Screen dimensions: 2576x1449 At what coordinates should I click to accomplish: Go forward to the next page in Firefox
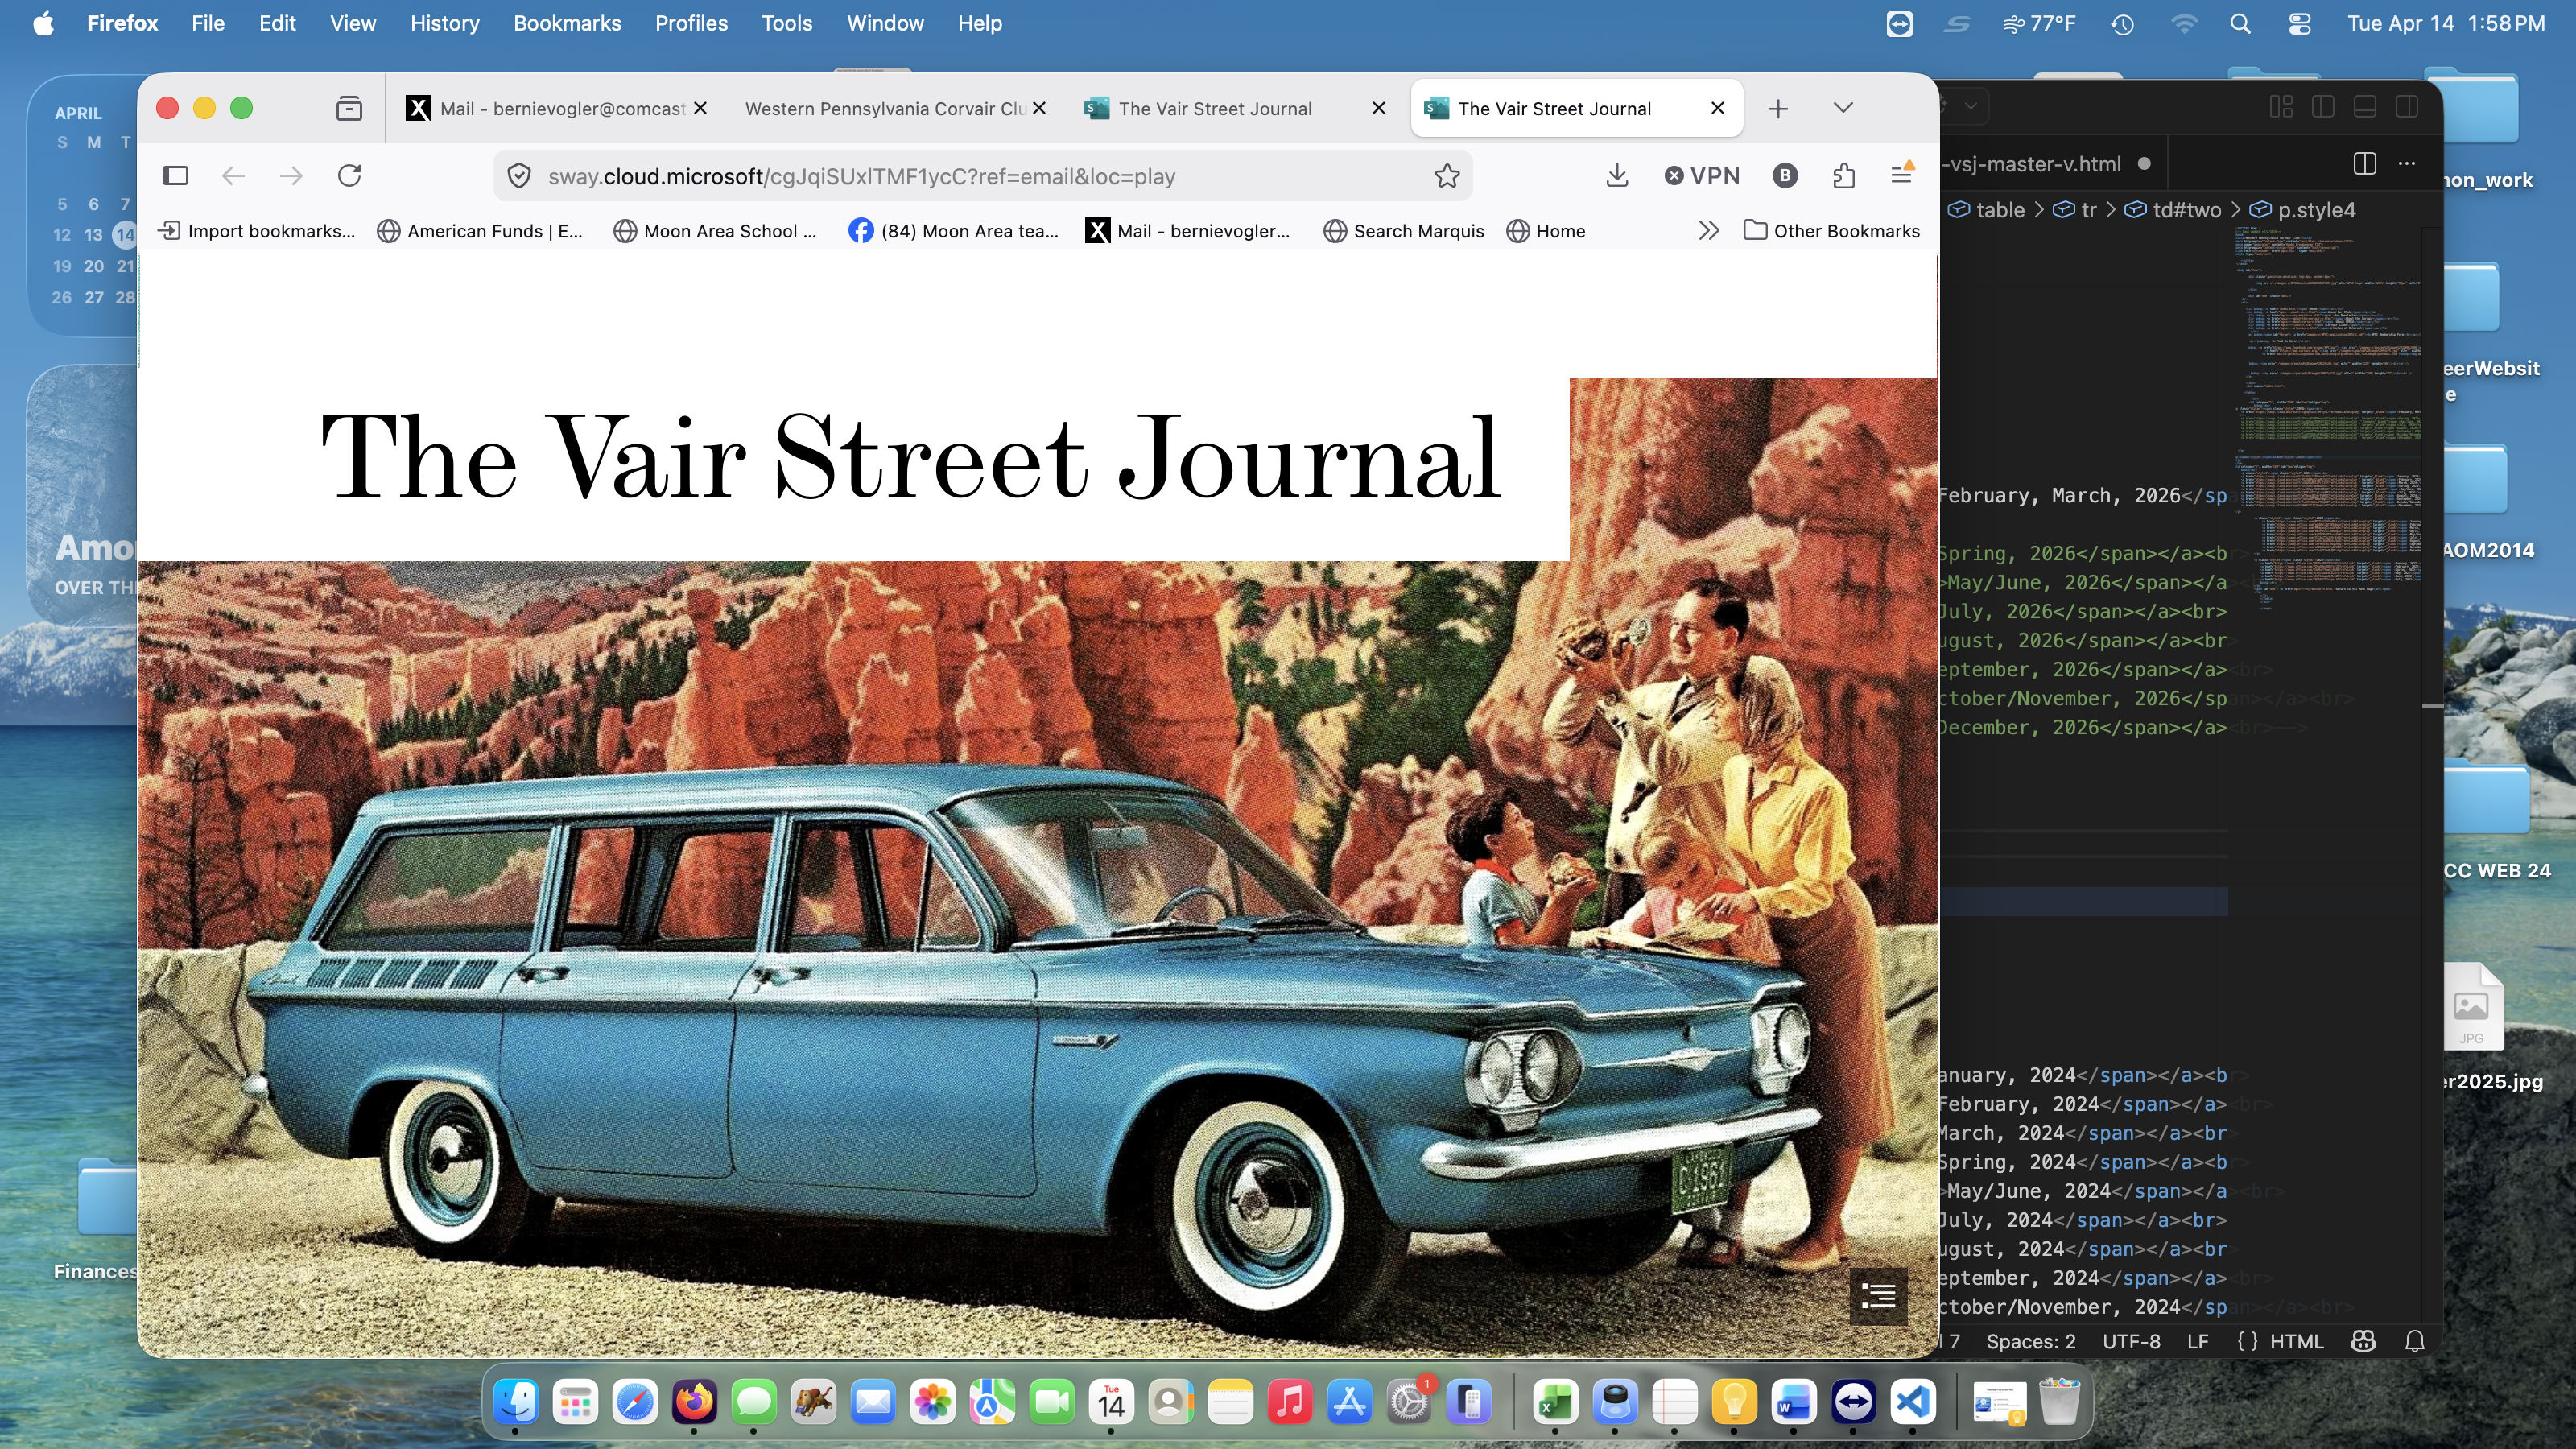(x=291, y=176)
